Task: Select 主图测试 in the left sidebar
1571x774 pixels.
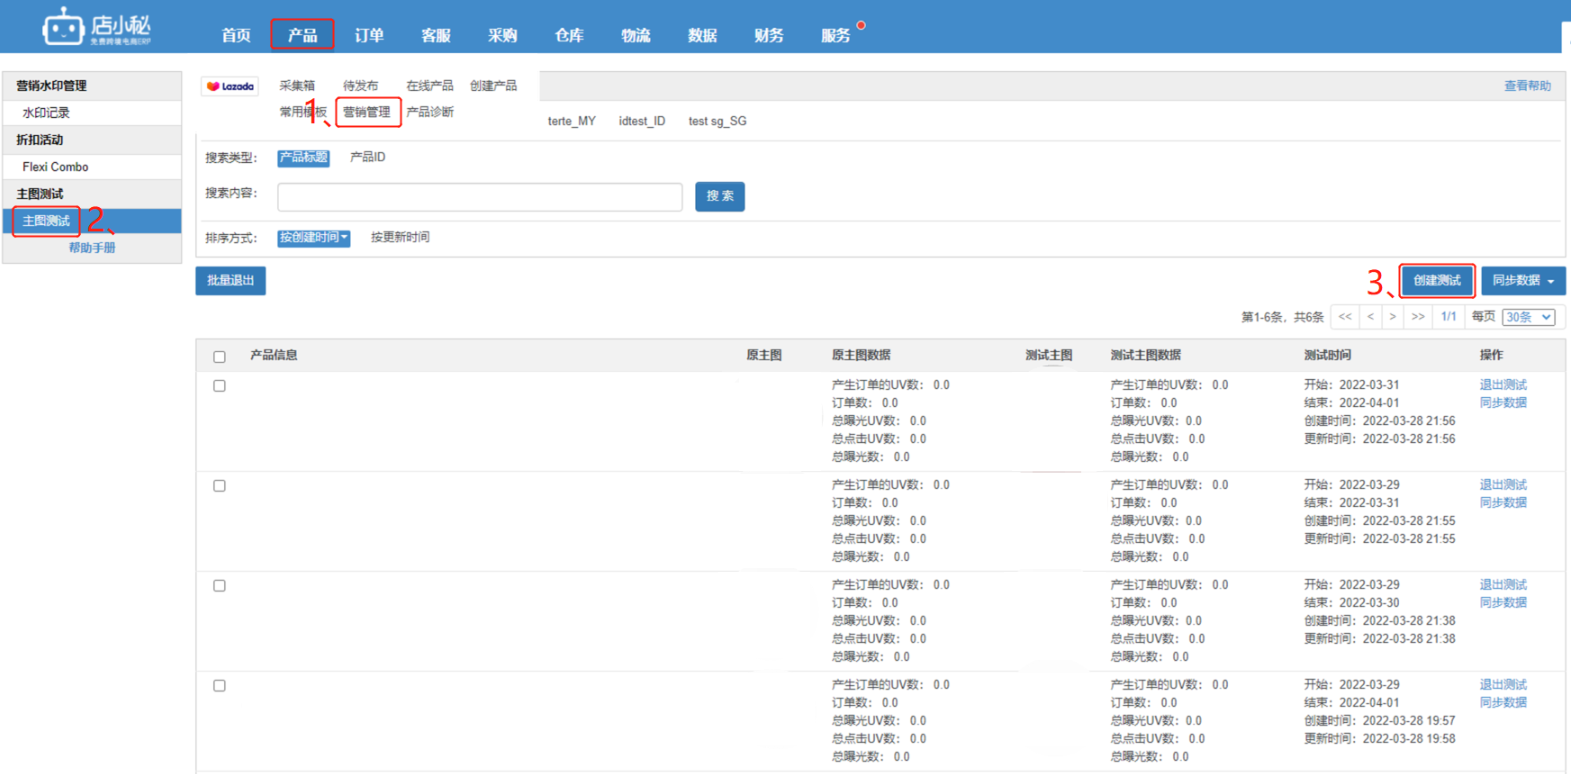Action: pos(46,221)
